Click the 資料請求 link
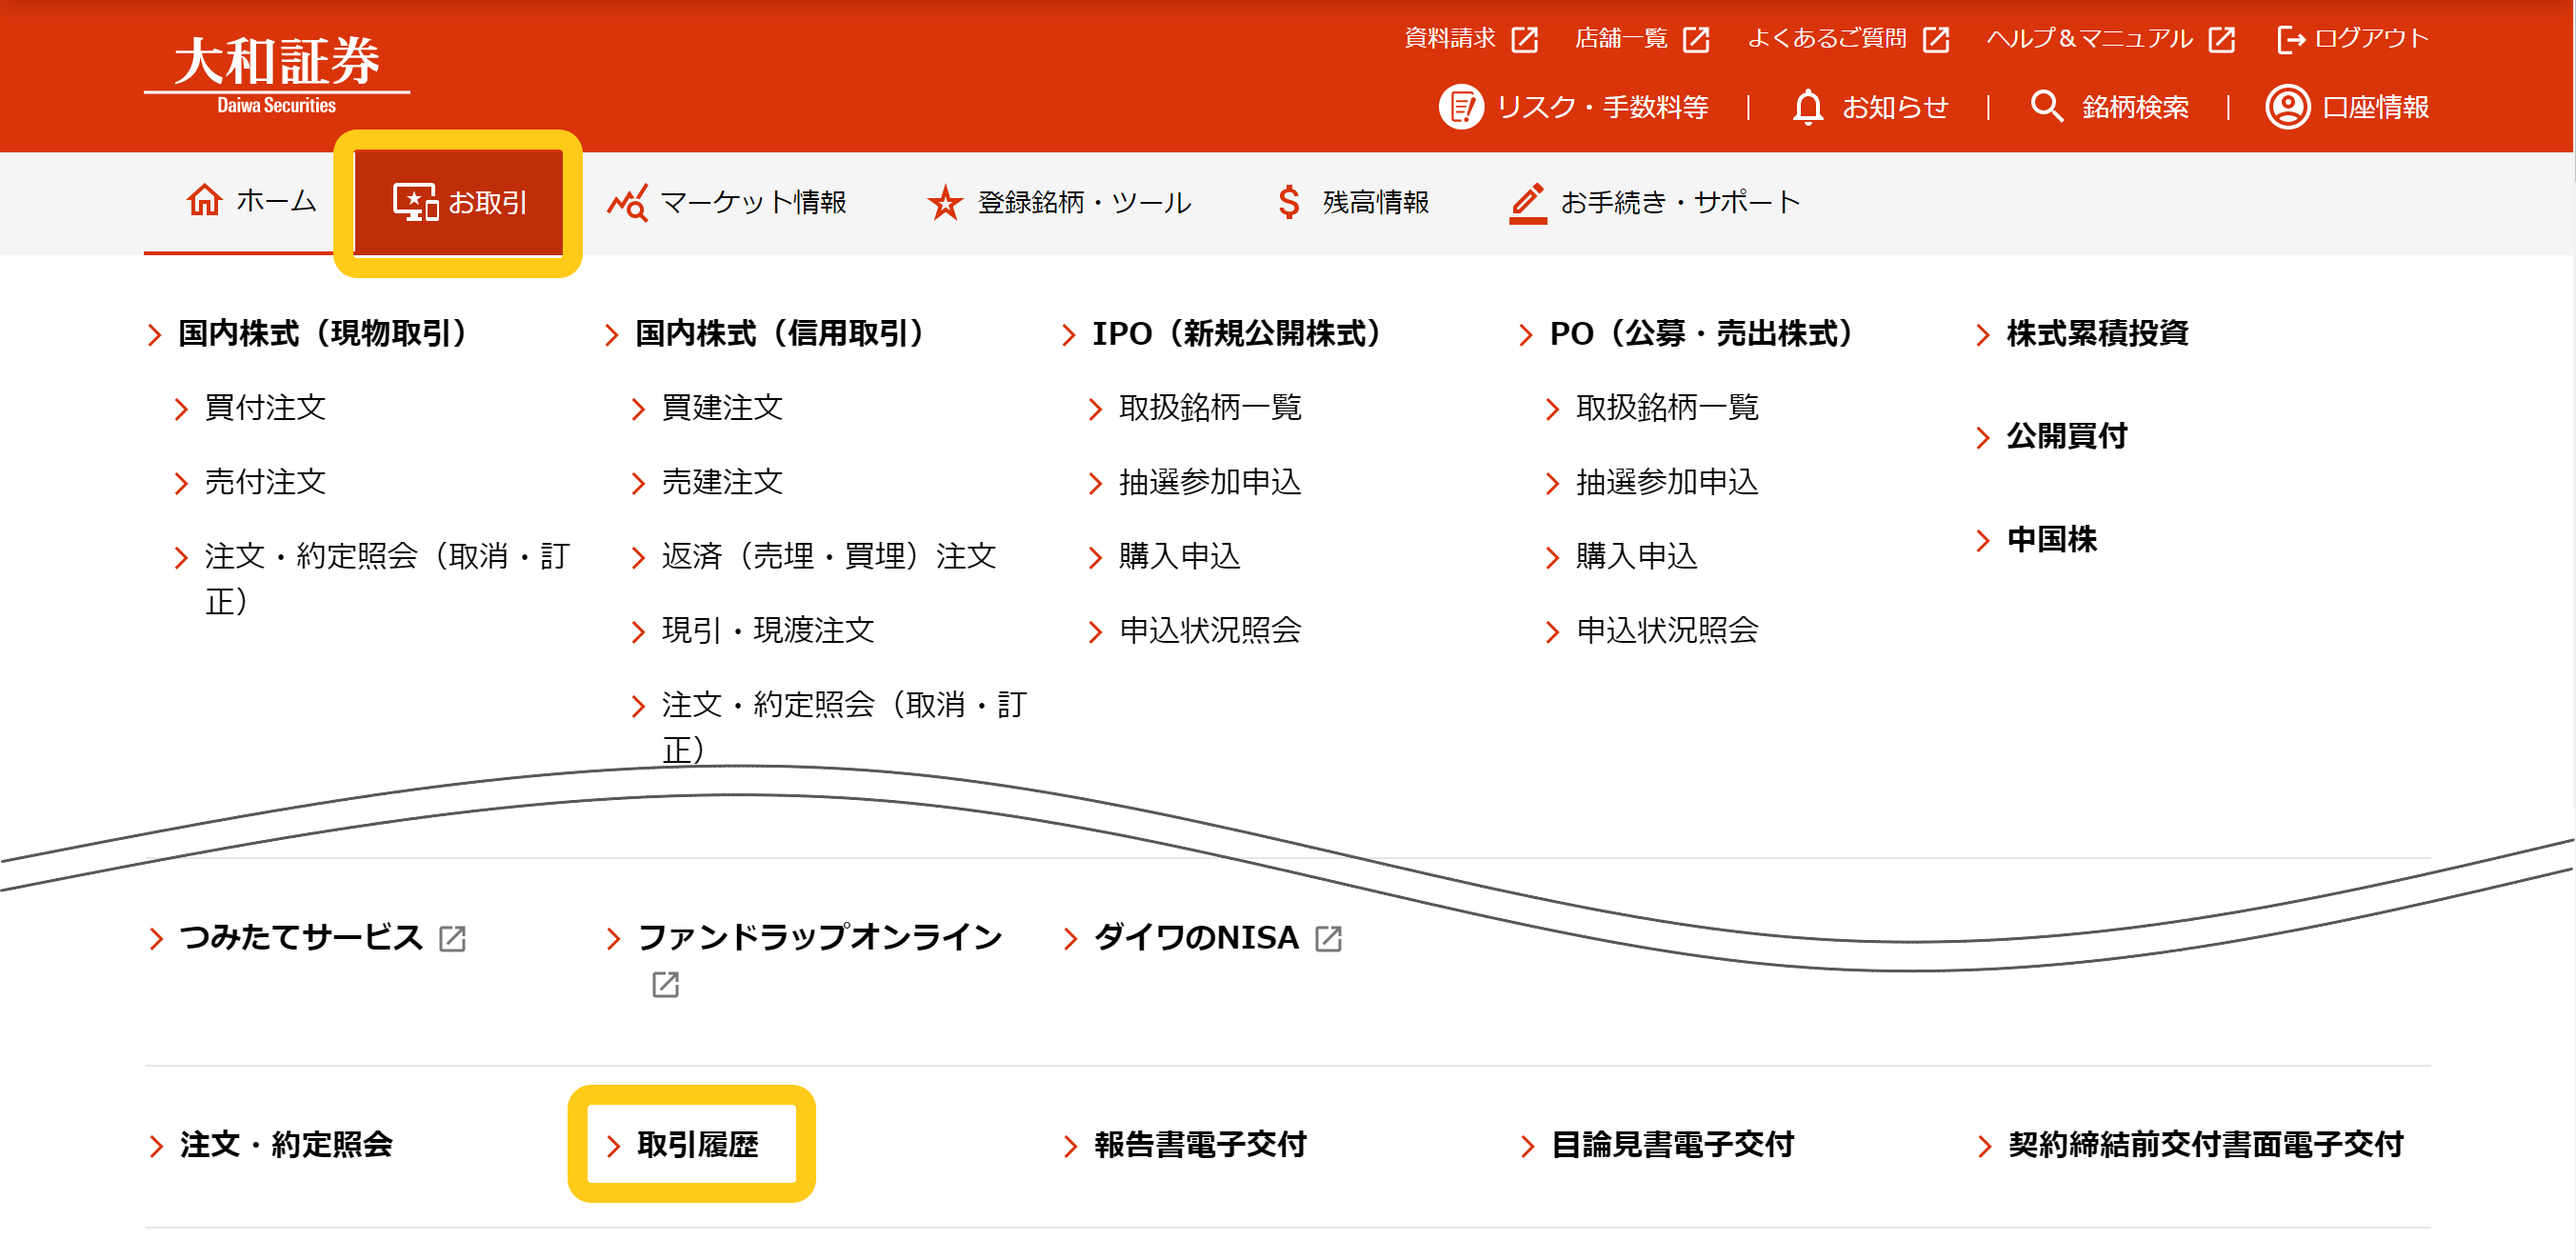The image size is (2576, 1260). (x=1450, y=38)
